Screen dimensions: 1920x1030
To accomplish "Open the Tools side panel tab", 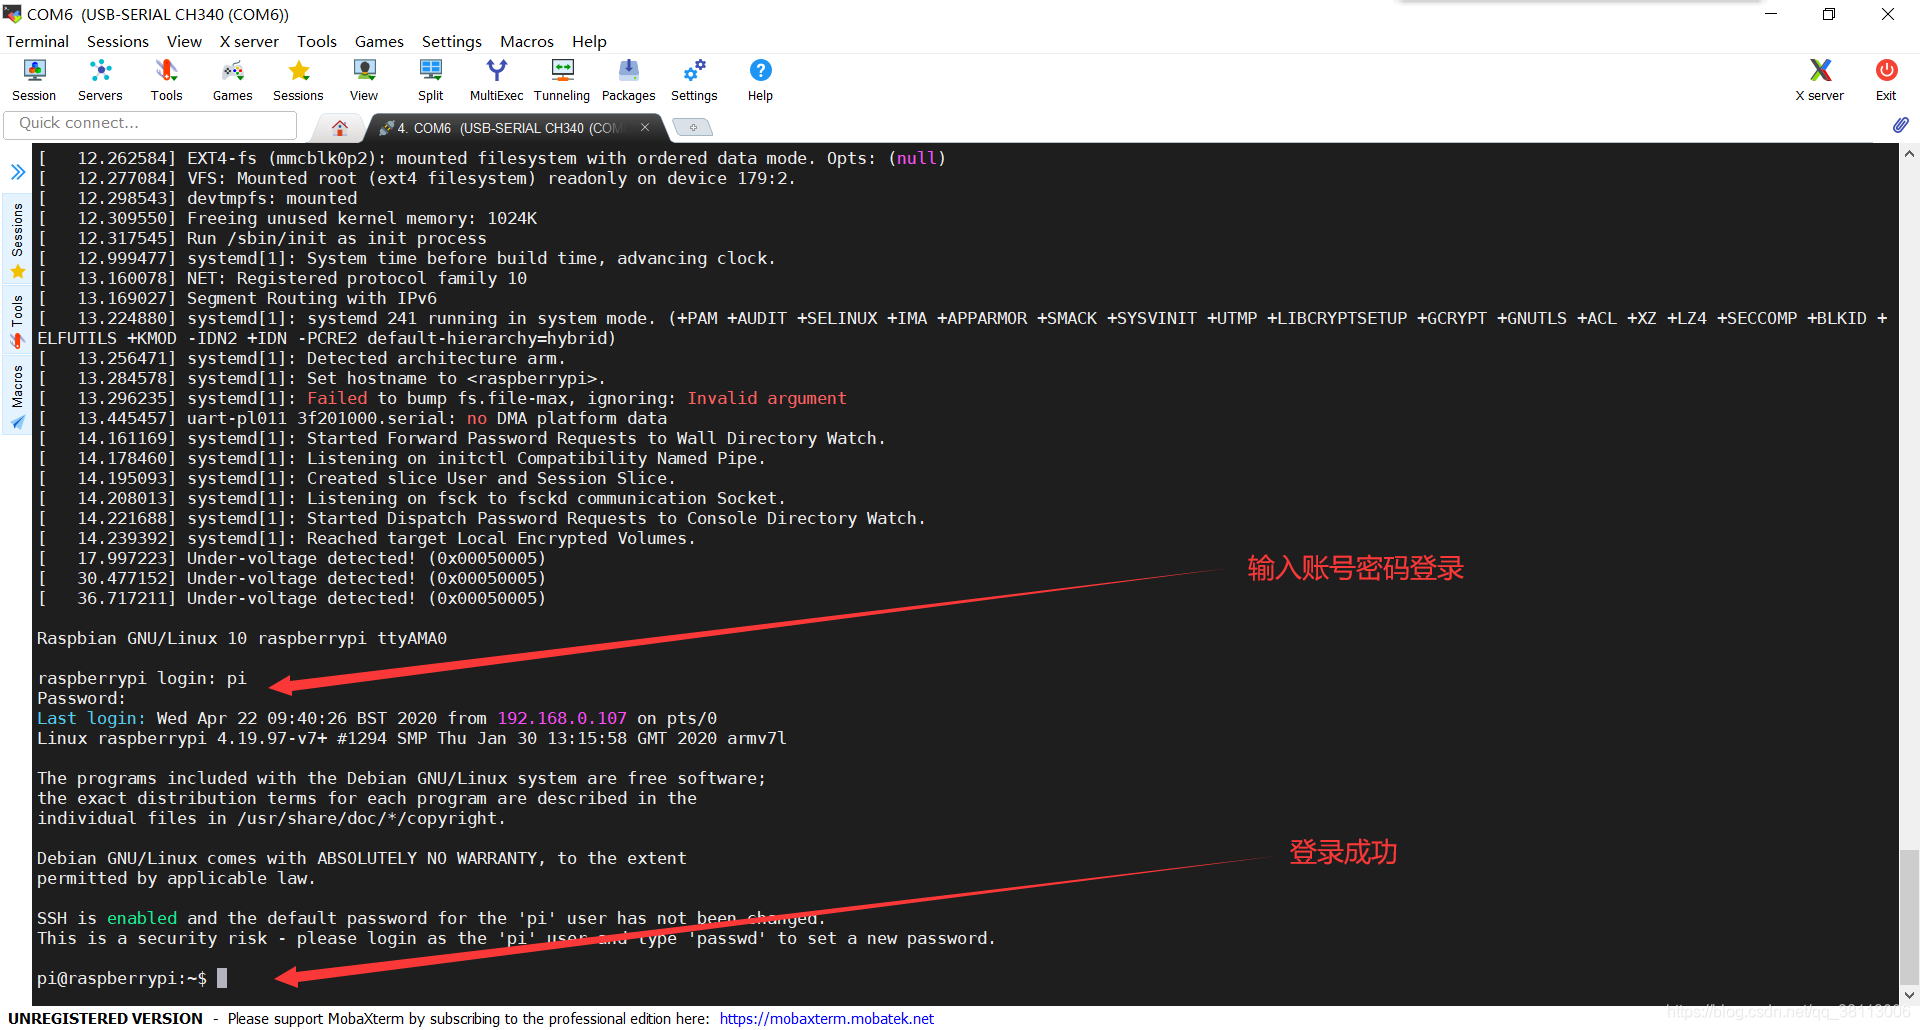I will click(x=17, y=320).
